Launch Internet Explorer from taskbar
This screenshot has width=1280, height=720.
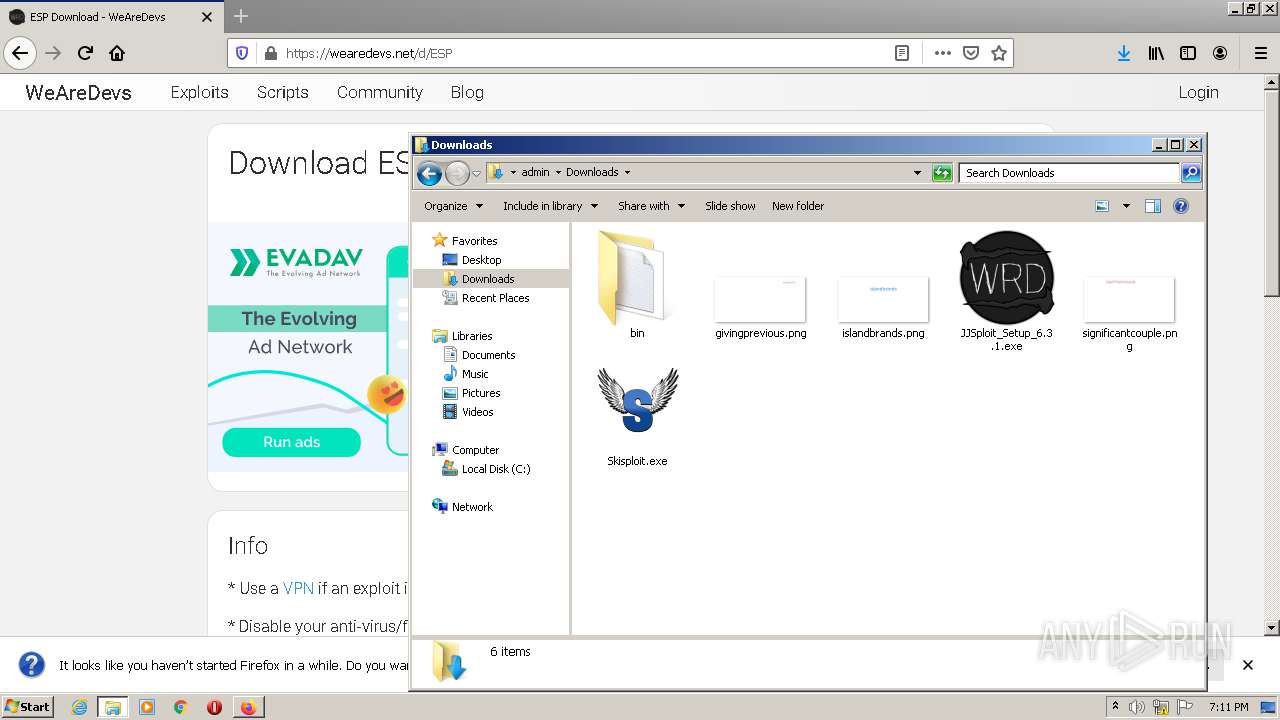coord(79,707)
